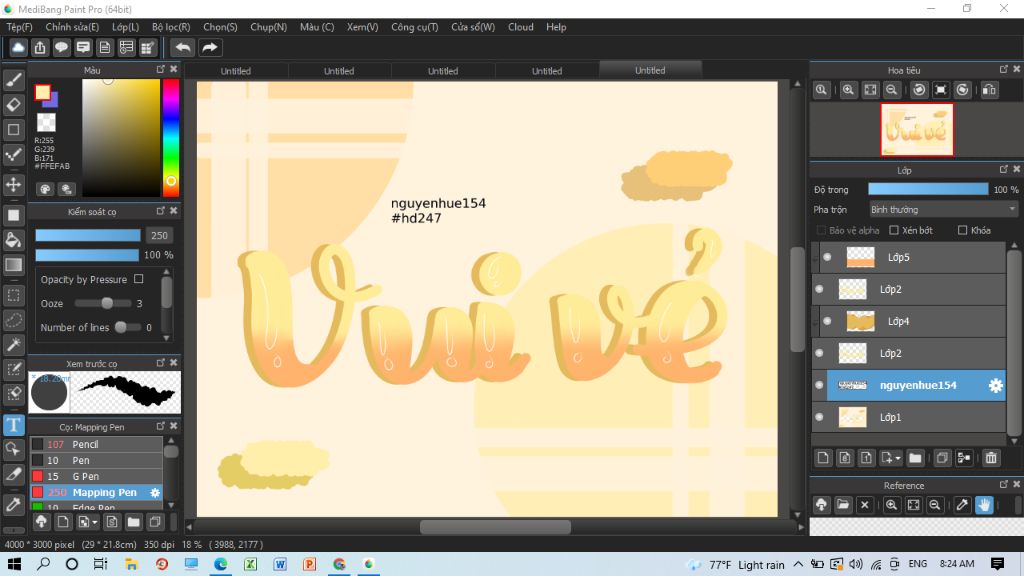This screenshot has width=1024, height=576.
Task: Open the Công cụ(T) menu
Action: (x=415, y=27)
